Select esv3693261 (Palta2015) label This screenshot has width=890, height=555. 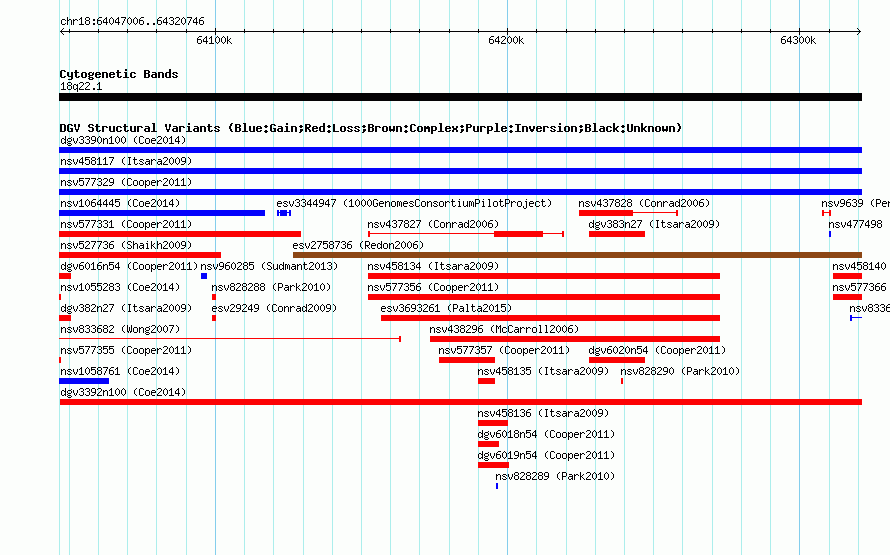[x=446, y=308]
